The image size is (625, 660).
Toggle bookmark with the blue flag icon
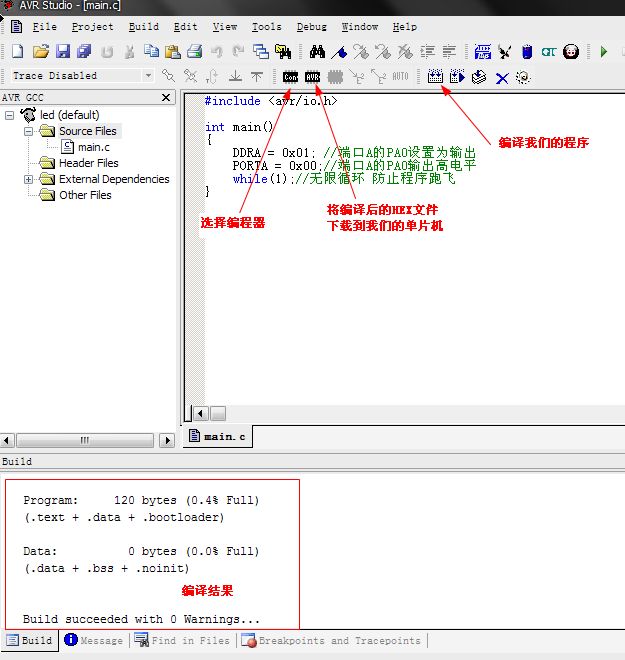(339, 52)
